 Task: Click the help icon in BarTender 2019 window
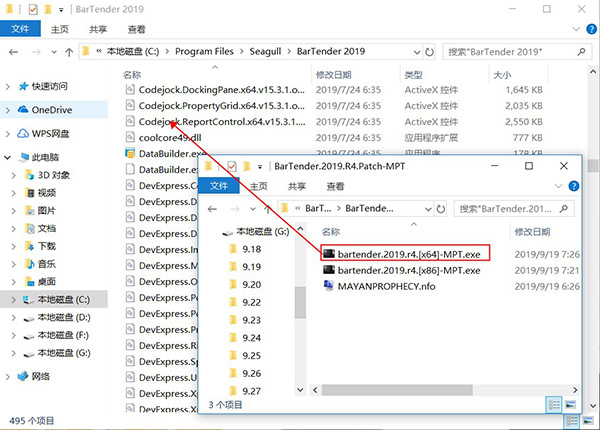[x=592, y=29]
